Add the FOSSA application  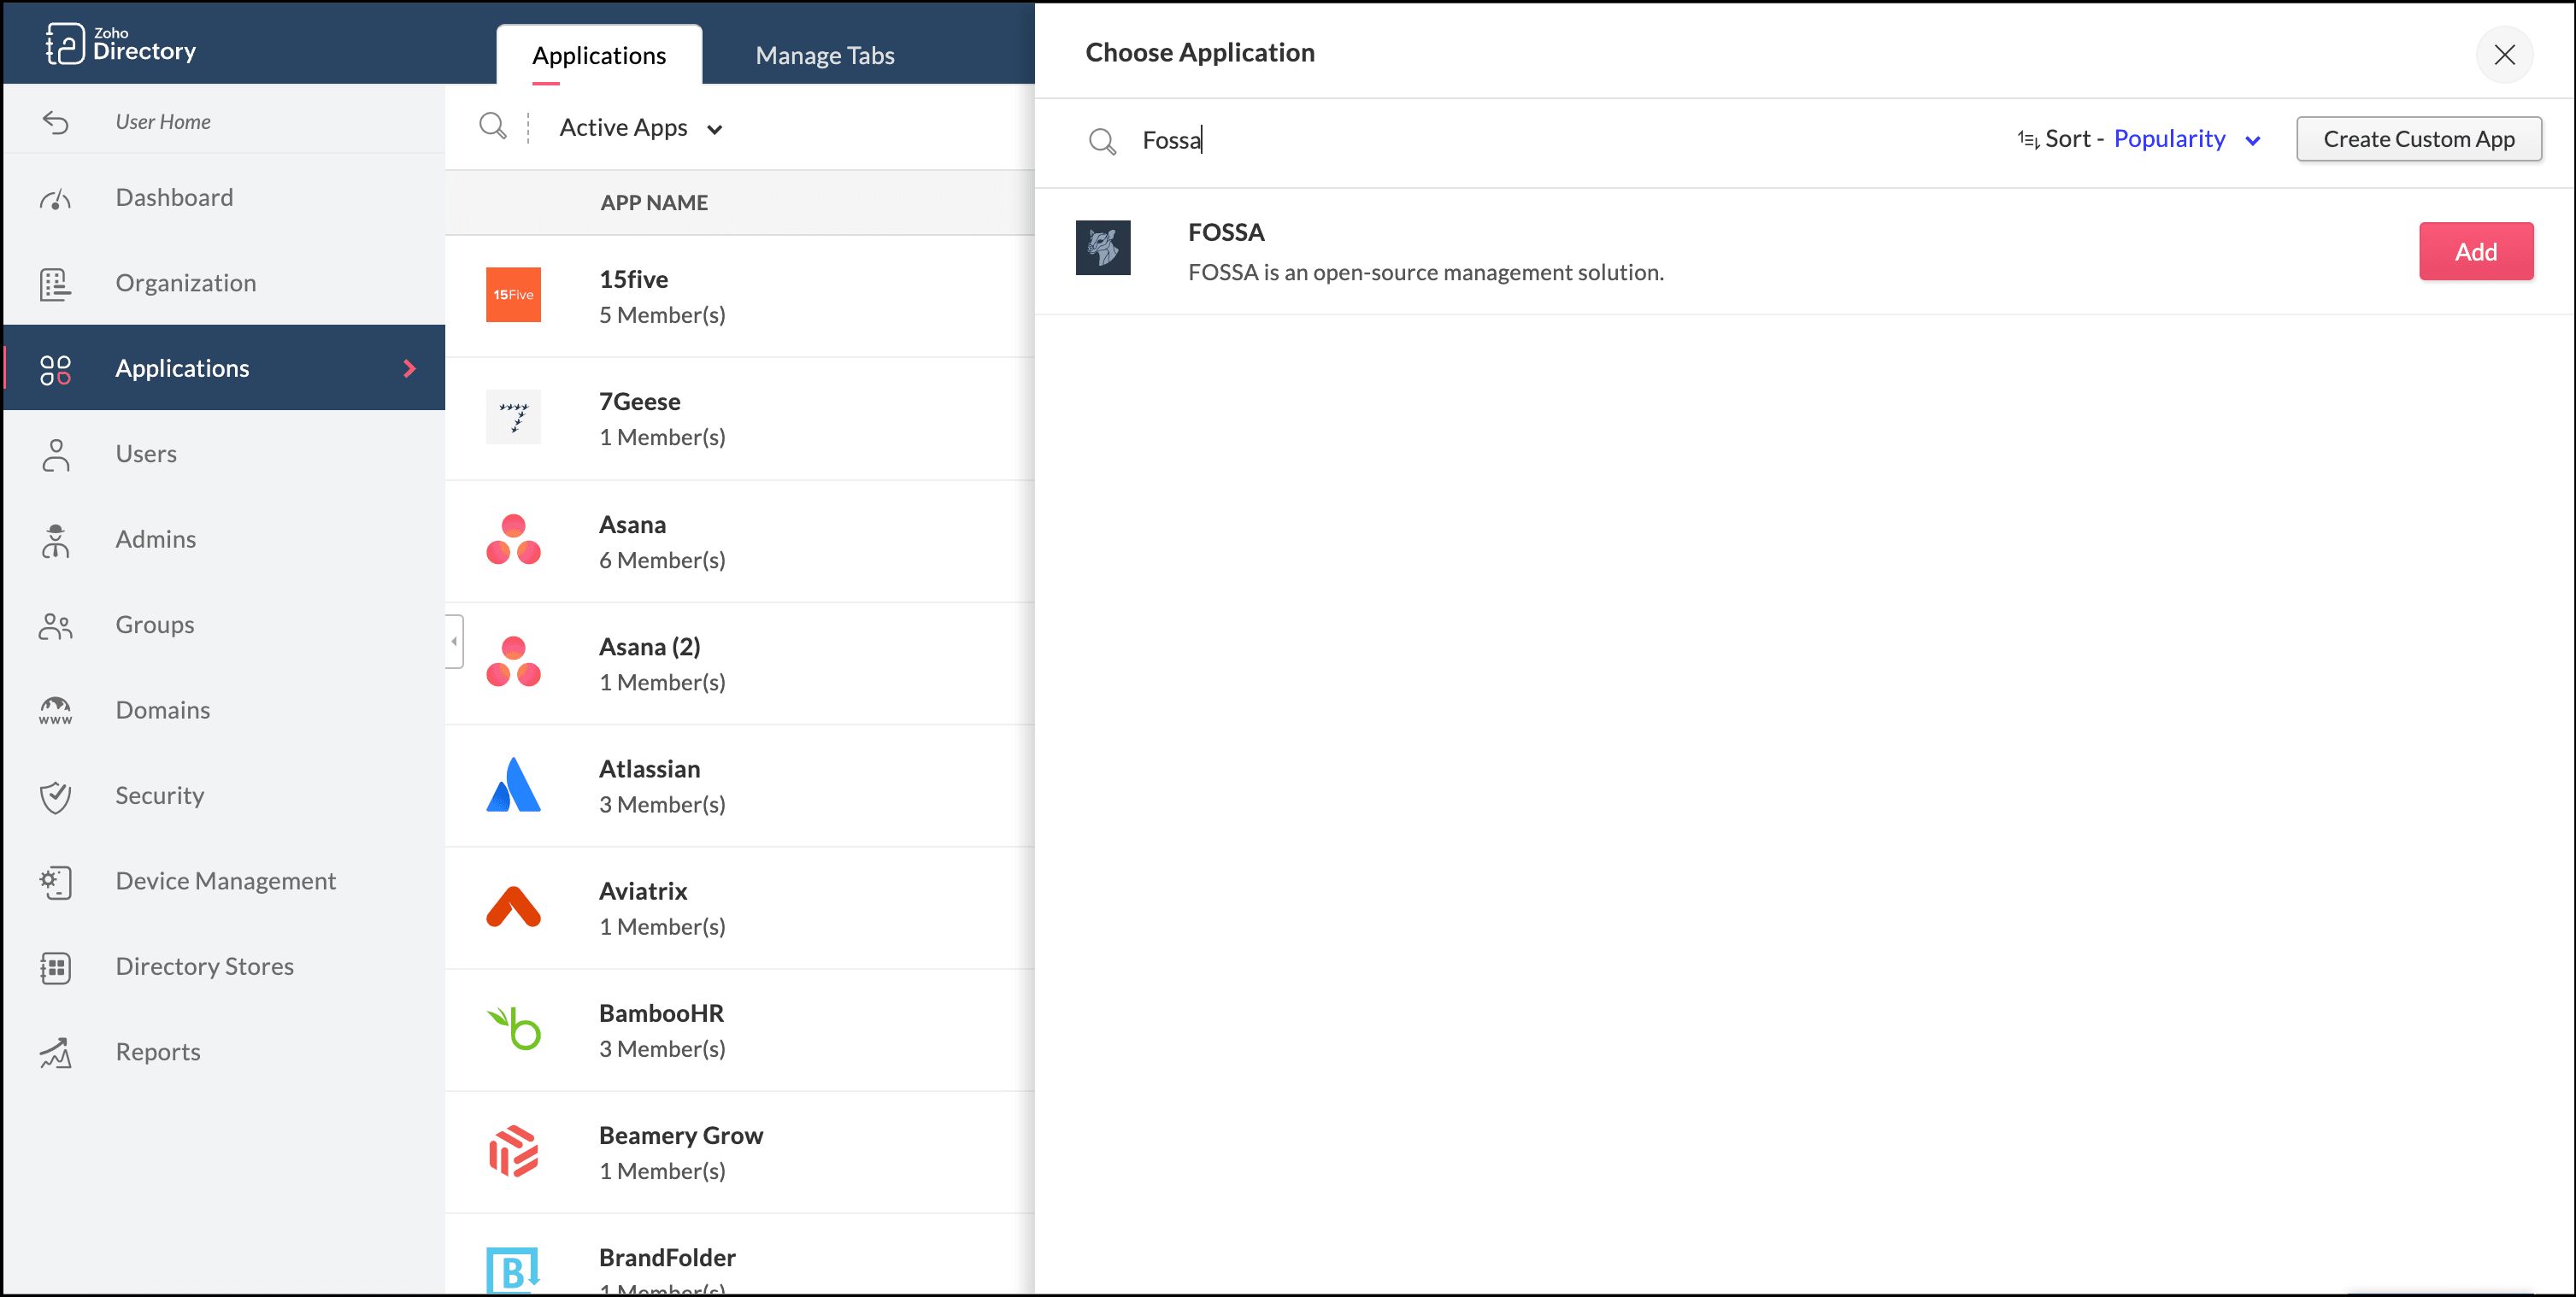point(2476,251)
